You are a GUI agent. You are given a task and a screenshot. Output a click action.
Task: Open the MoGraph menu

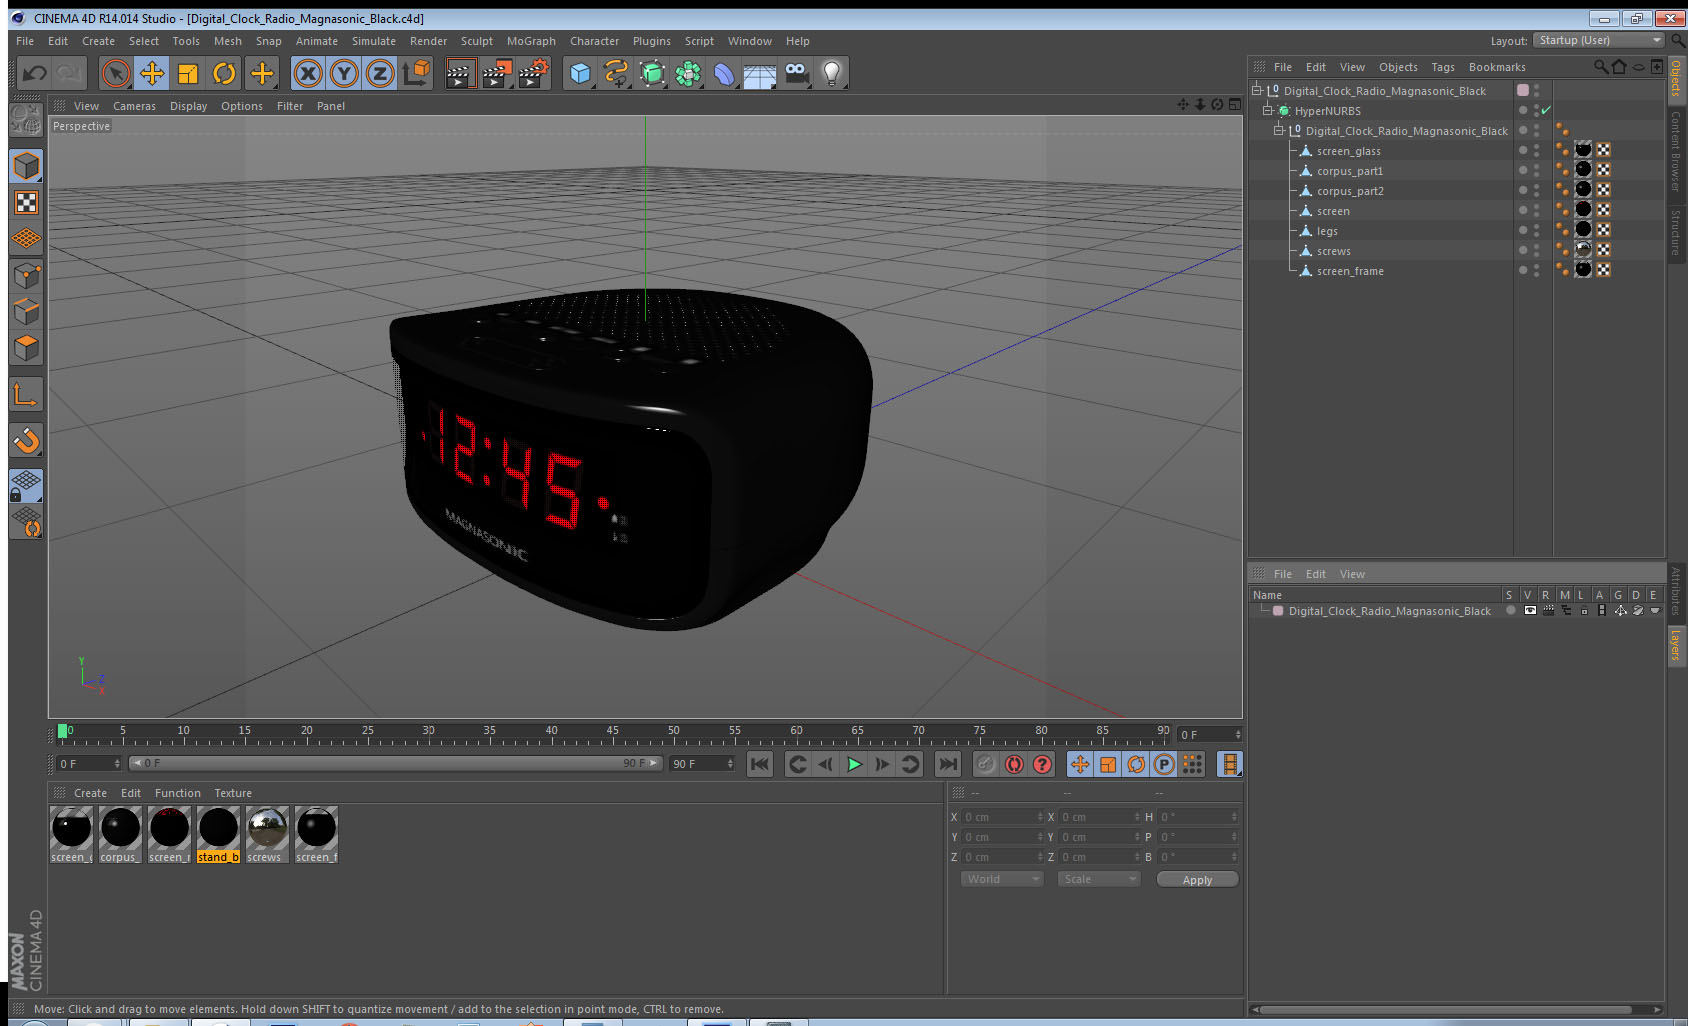531,41
